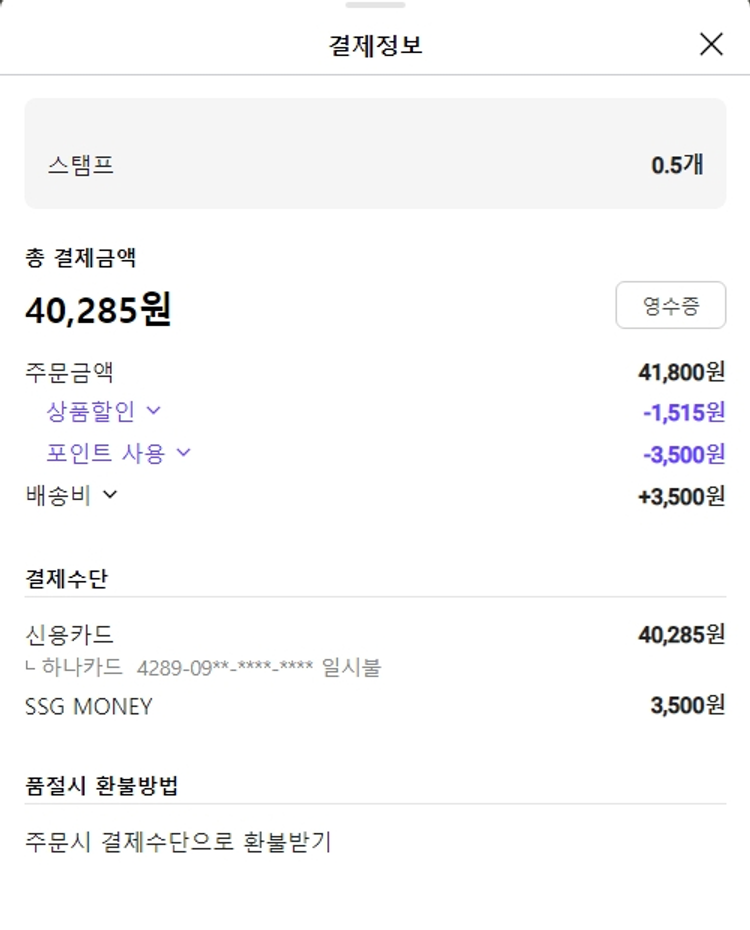The height and width of the screenshot is (930, 750).
Task: Click the 스탬프 stamp label
Action: pyautogui.click(x=80, y=165)
